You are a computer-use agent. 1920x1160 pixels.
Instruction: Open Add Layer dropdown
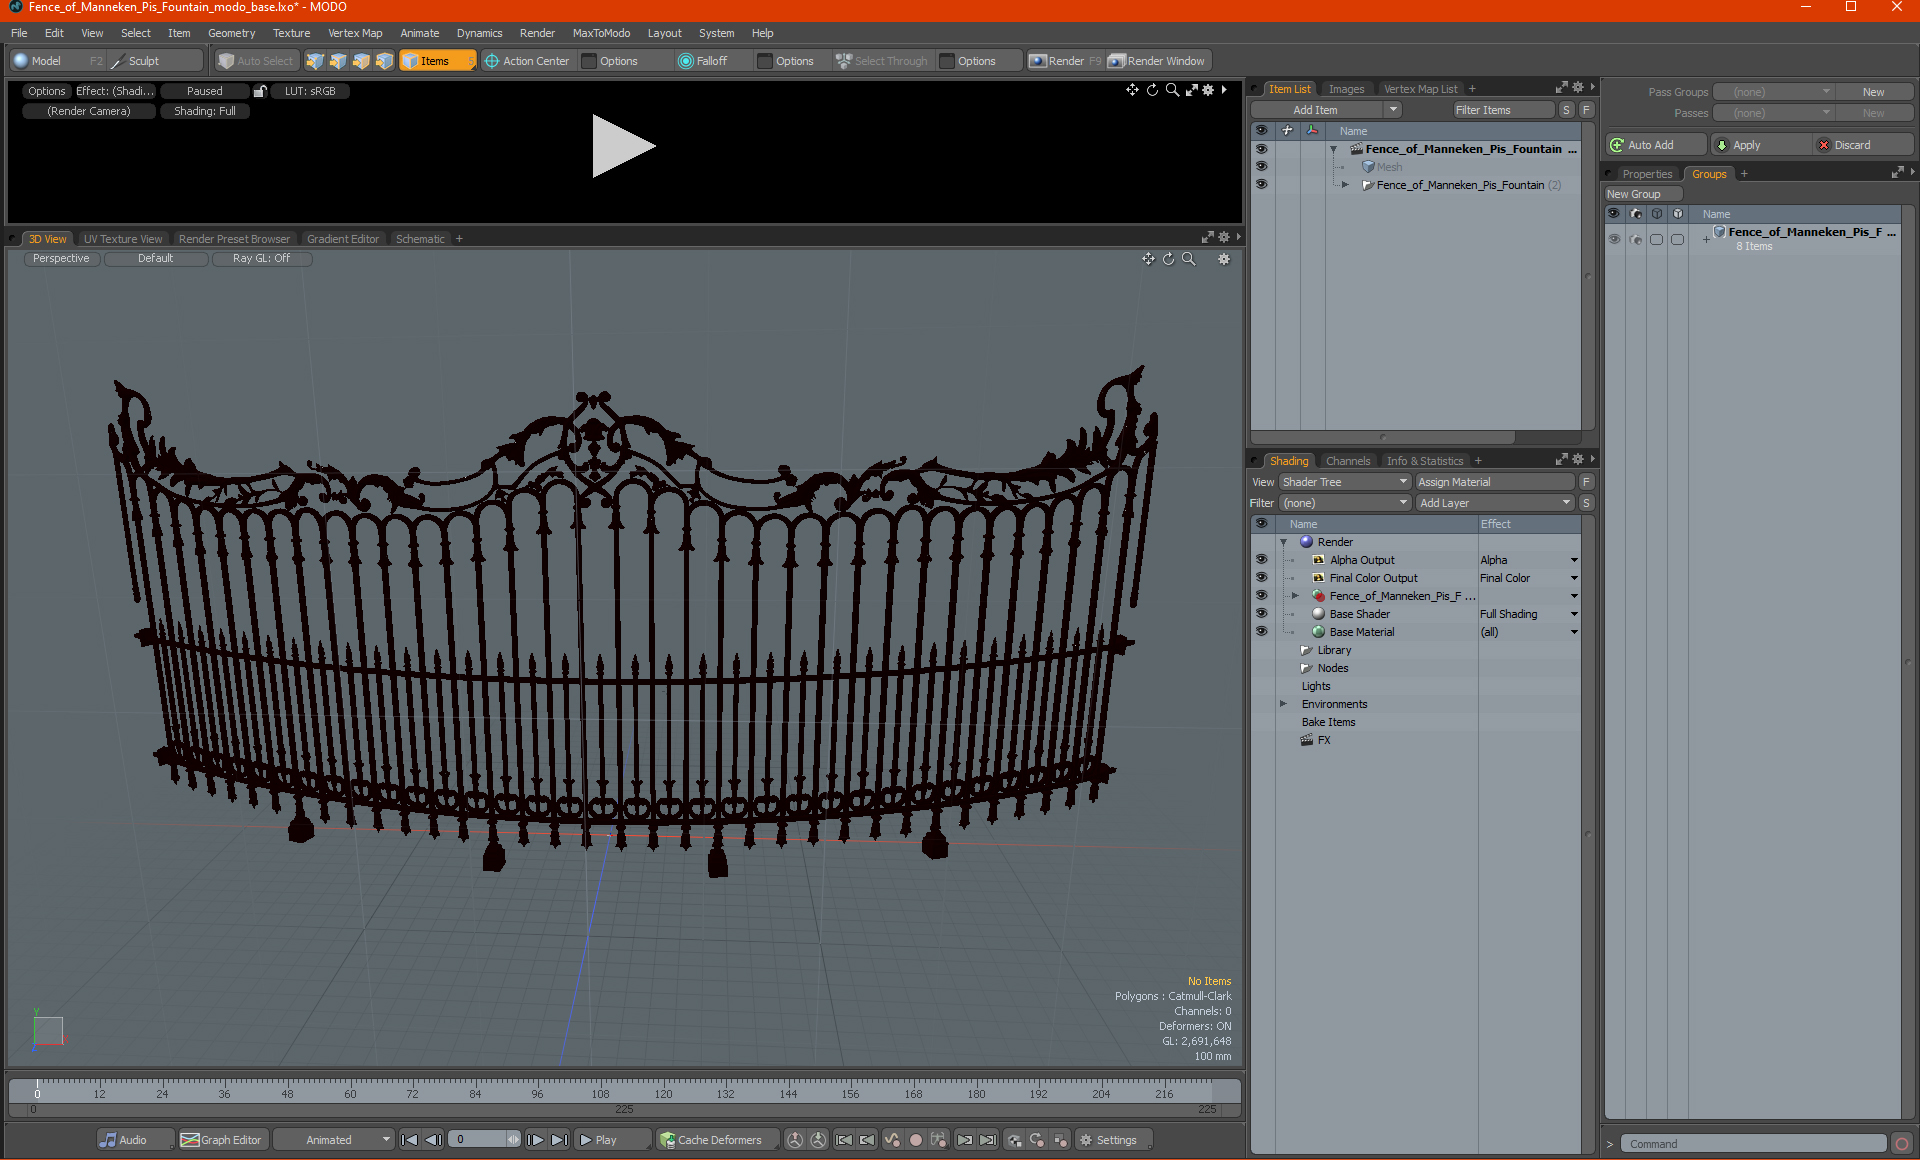[x=1495, y=503]
